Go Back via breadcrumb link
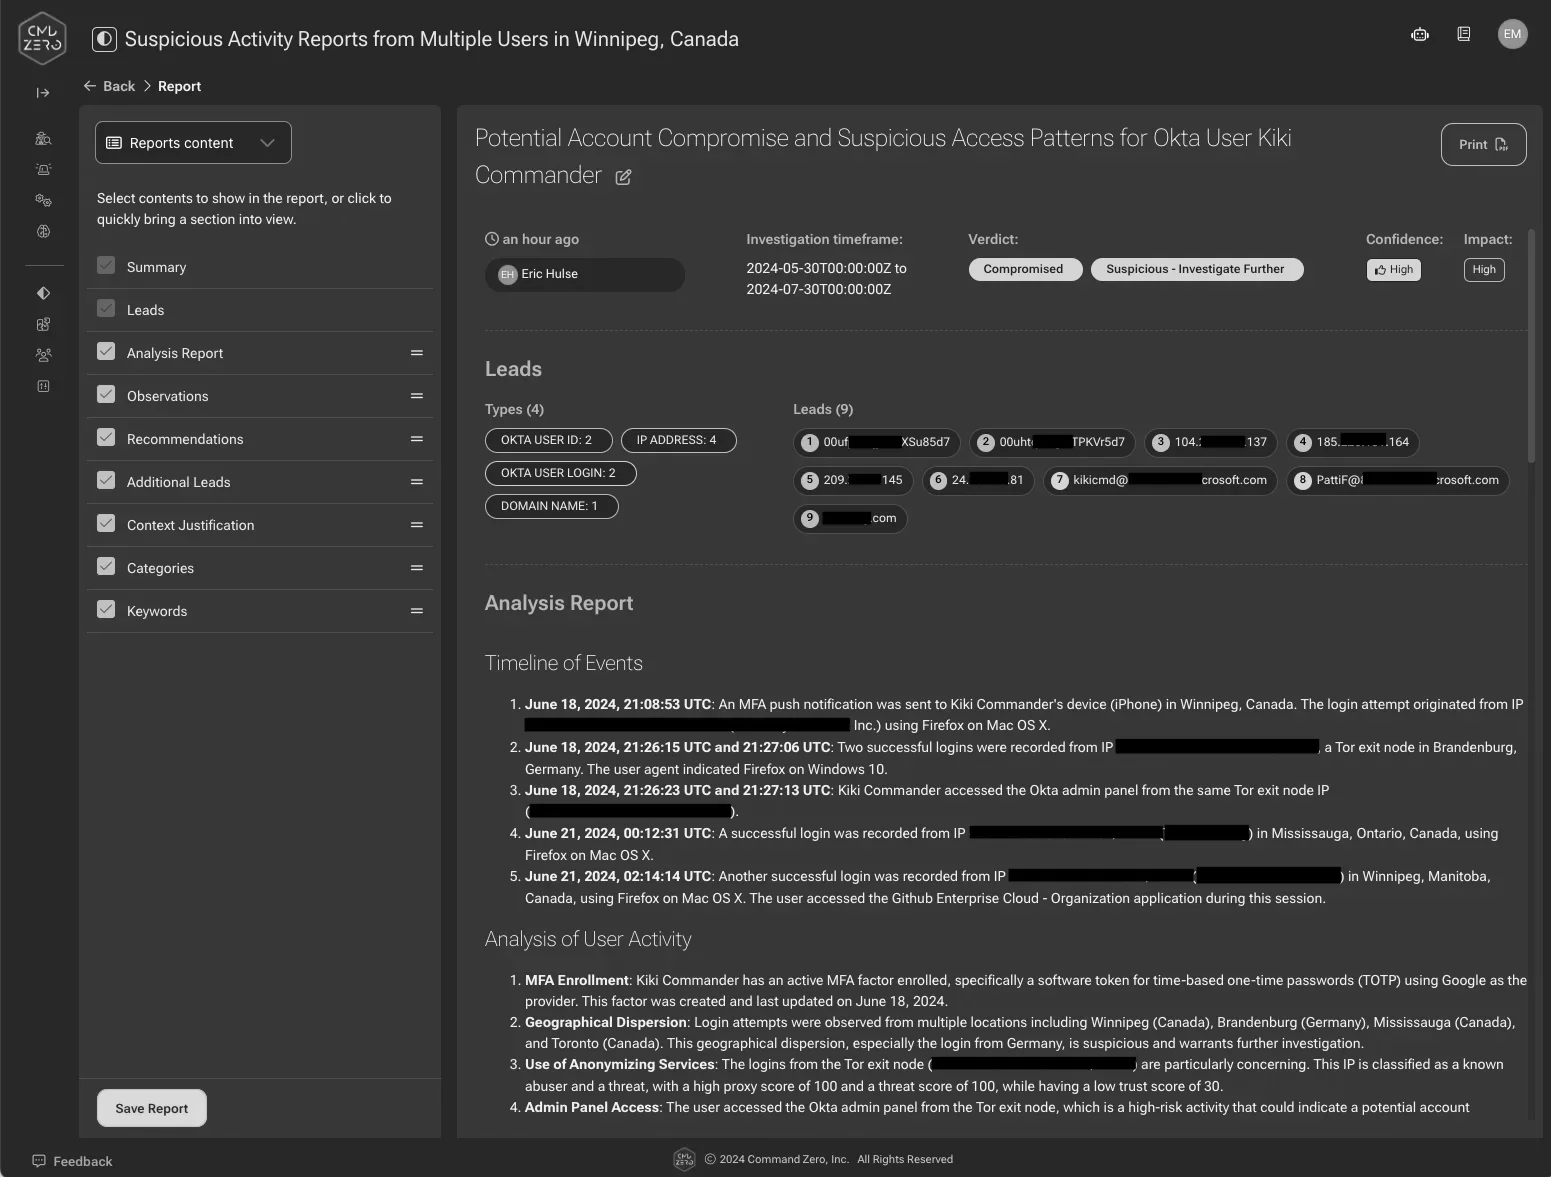This screenshot has width=1551, height=1177. 119,86
